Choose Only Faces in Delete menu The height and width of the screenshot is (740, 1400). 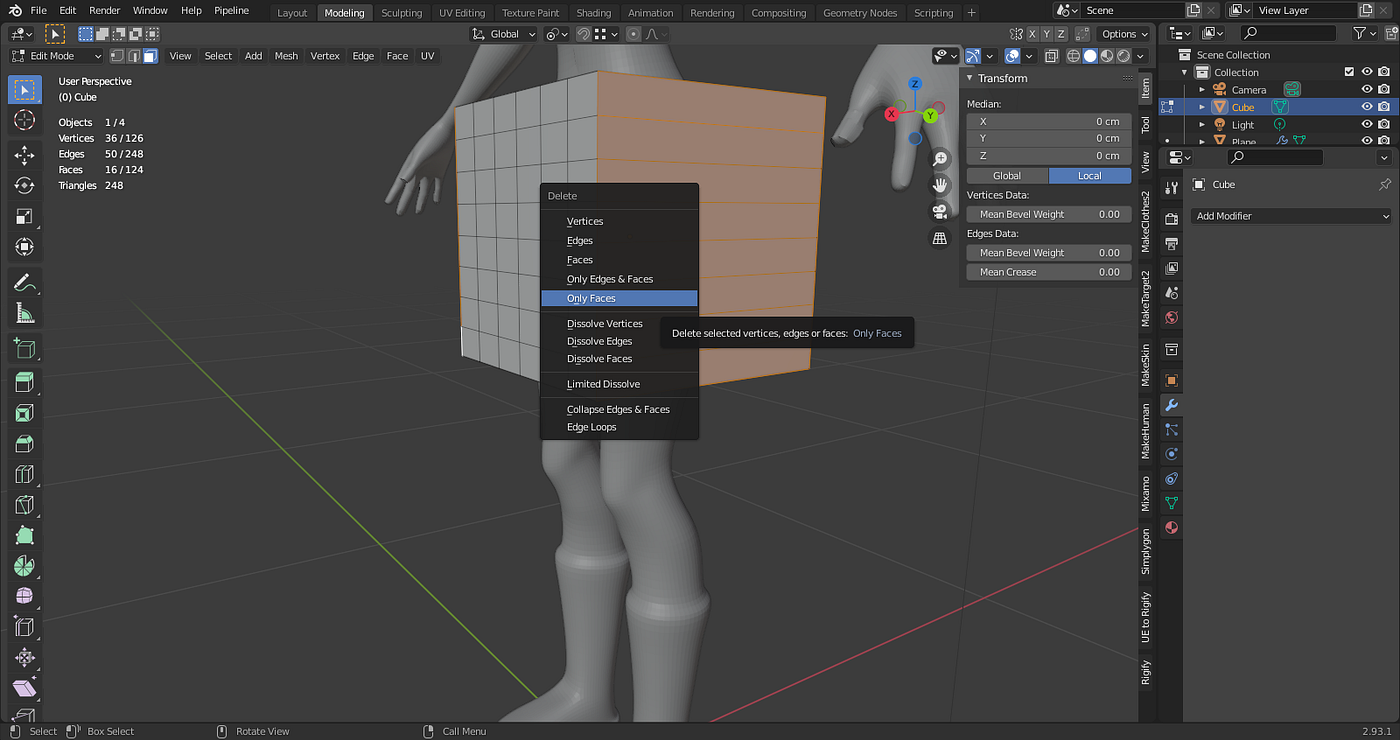(x=619, y=298)
